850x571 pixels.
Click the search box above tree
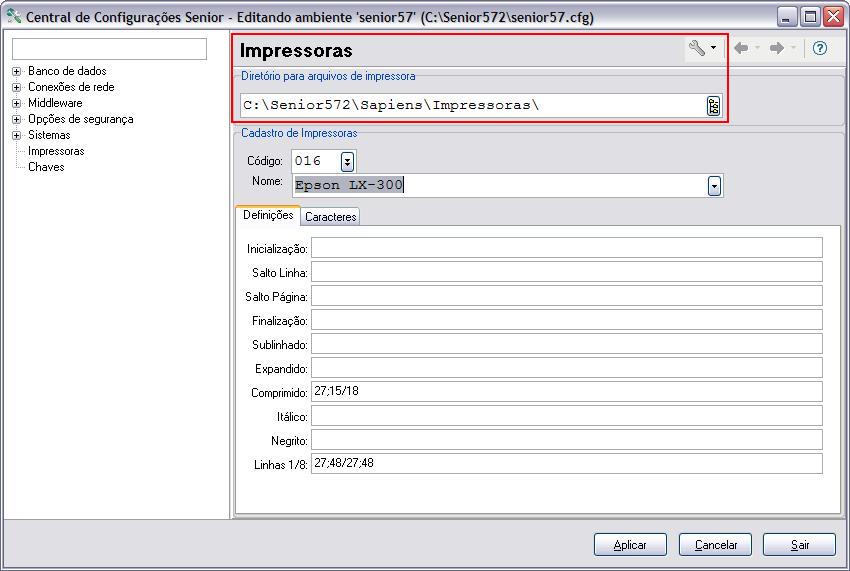point(109,49)
